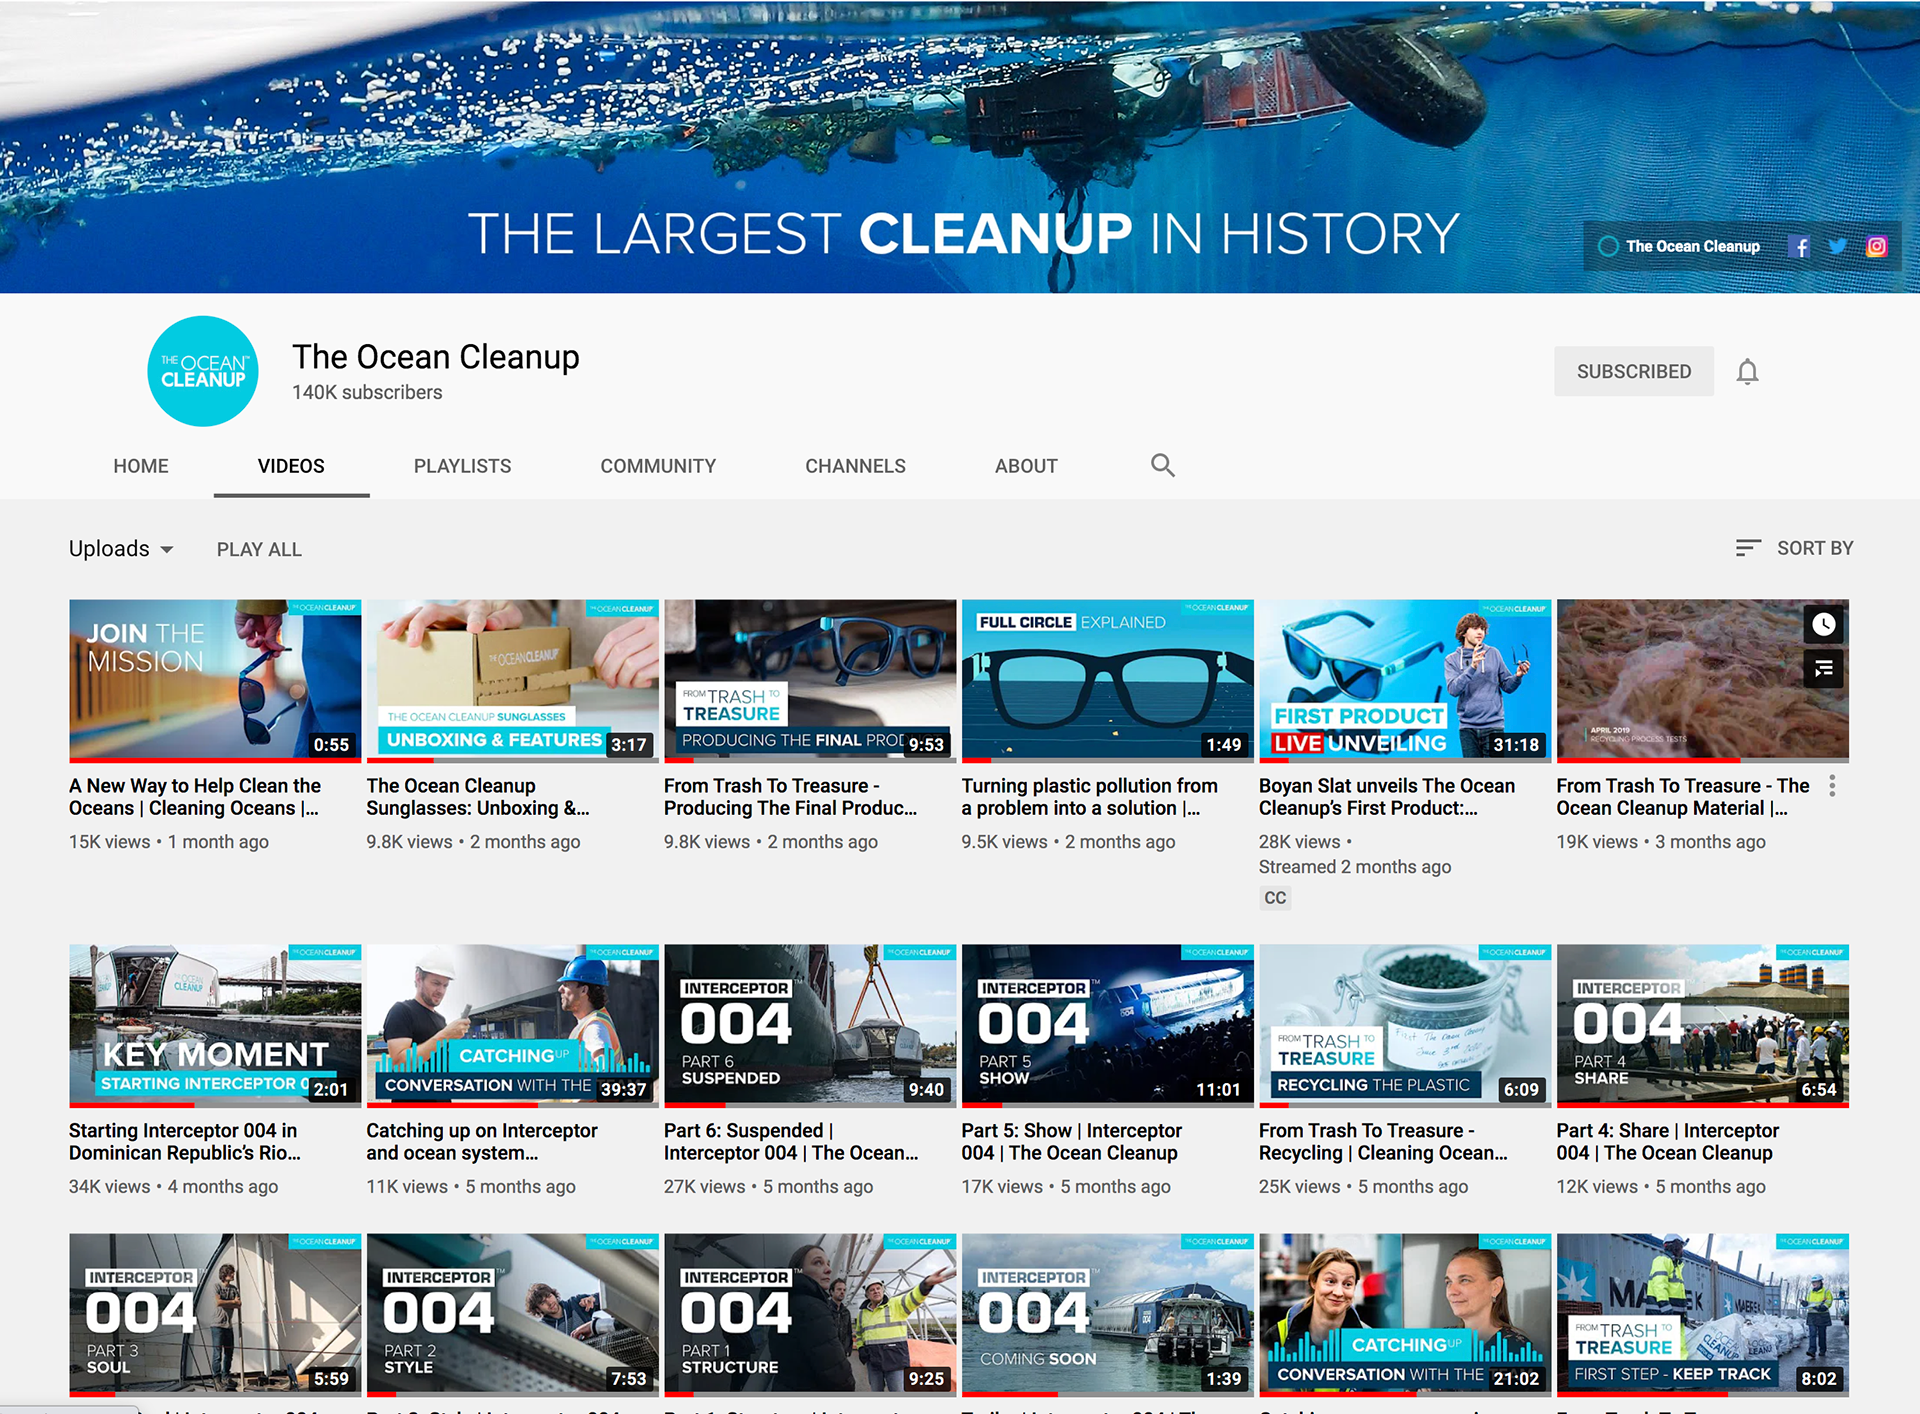Play the RECYCLING THE PLASTIC thumbnail
The width and height of the screenshot is (1920, 1414).
click(1405, 1025)
